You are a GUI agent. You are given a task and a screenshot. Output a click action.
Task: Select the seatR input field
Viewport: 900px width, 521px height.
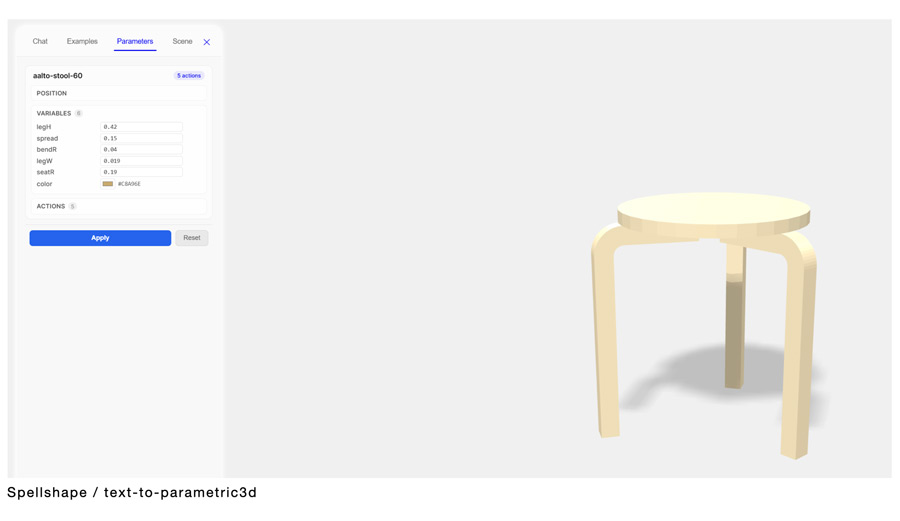pos(141,172)
